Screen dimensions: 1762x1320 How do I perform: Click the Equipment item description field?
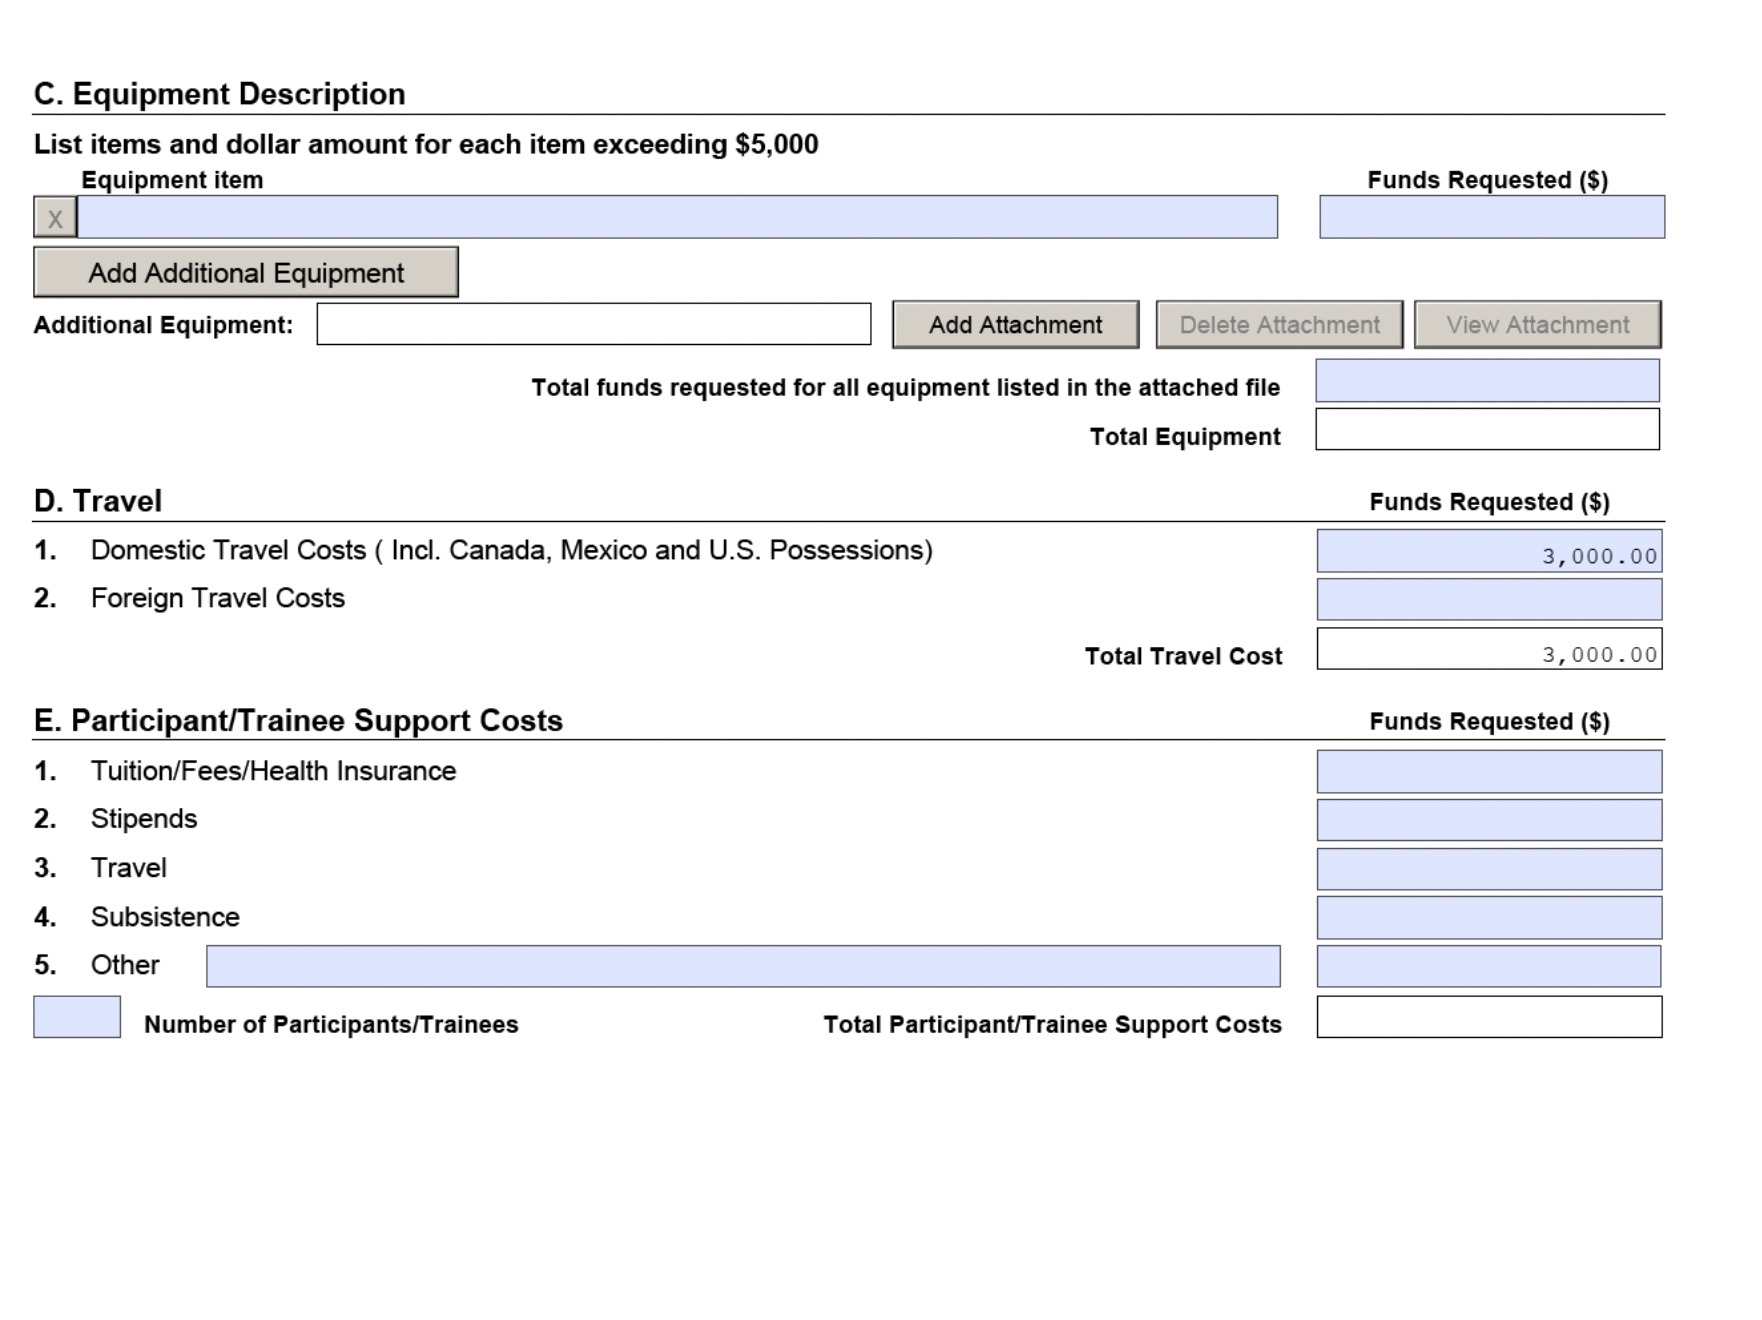(x=677, y=218)
